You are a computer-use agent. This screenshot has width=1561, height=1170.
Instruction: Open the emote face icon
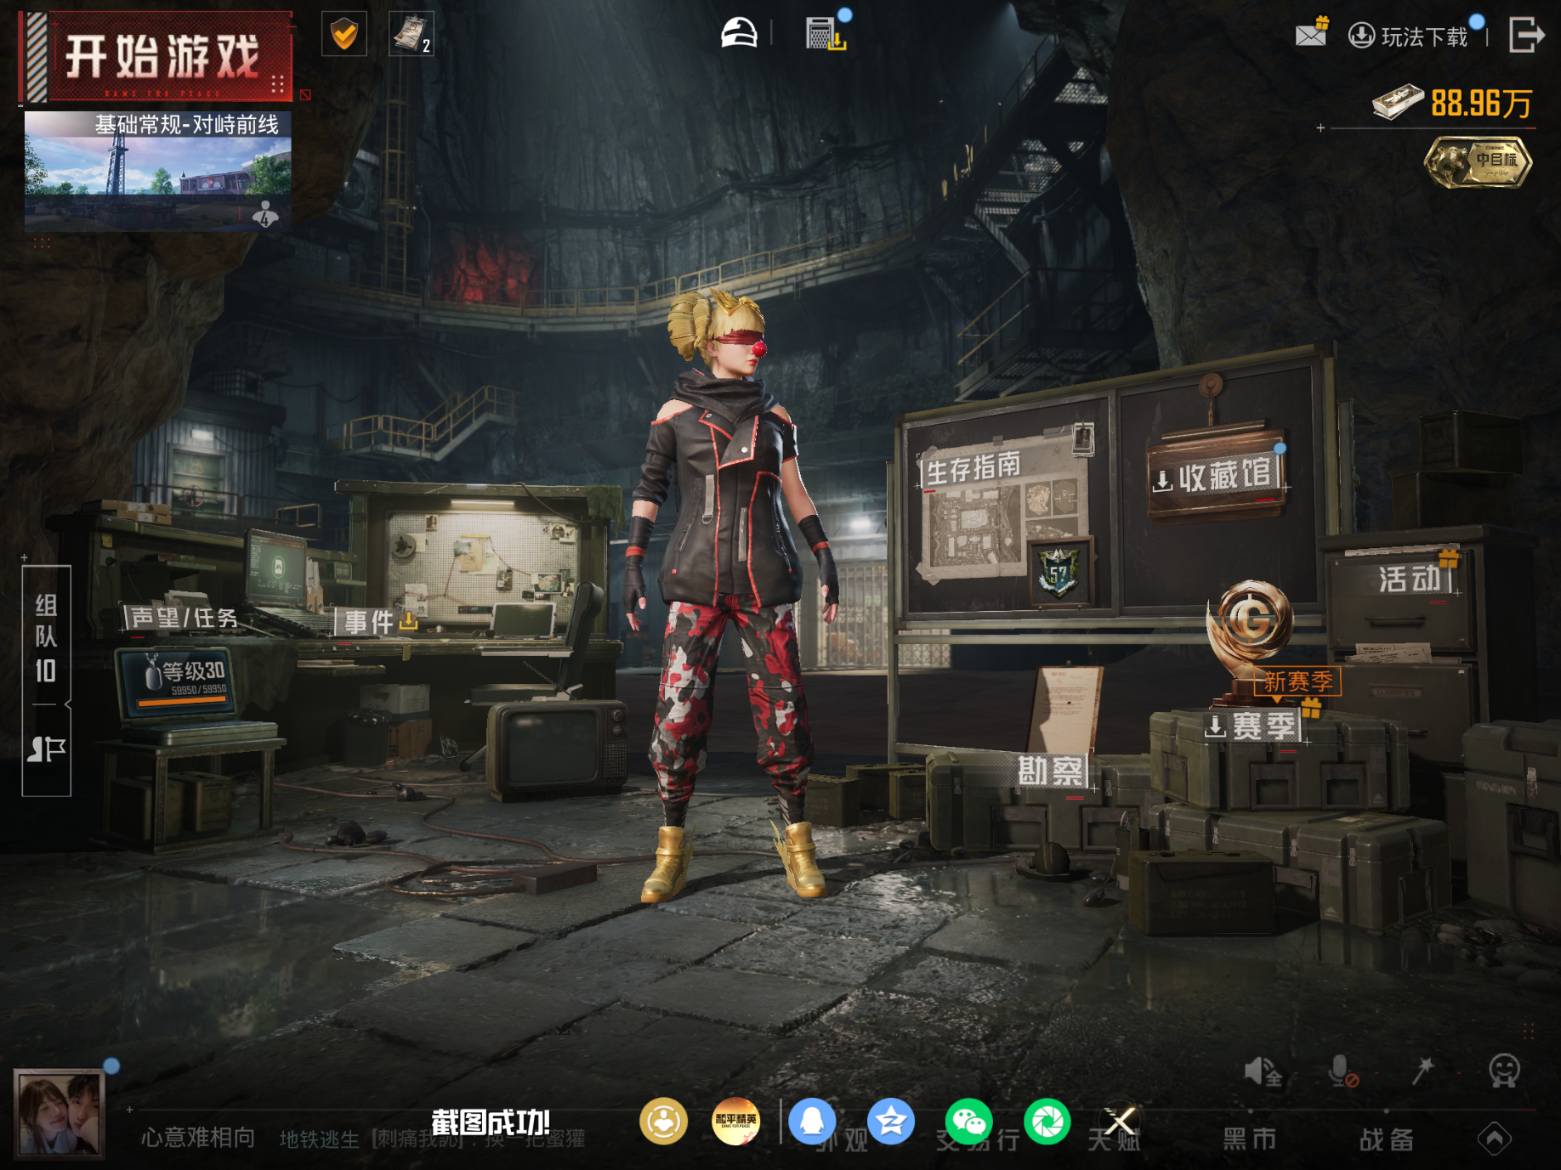1504,1071
